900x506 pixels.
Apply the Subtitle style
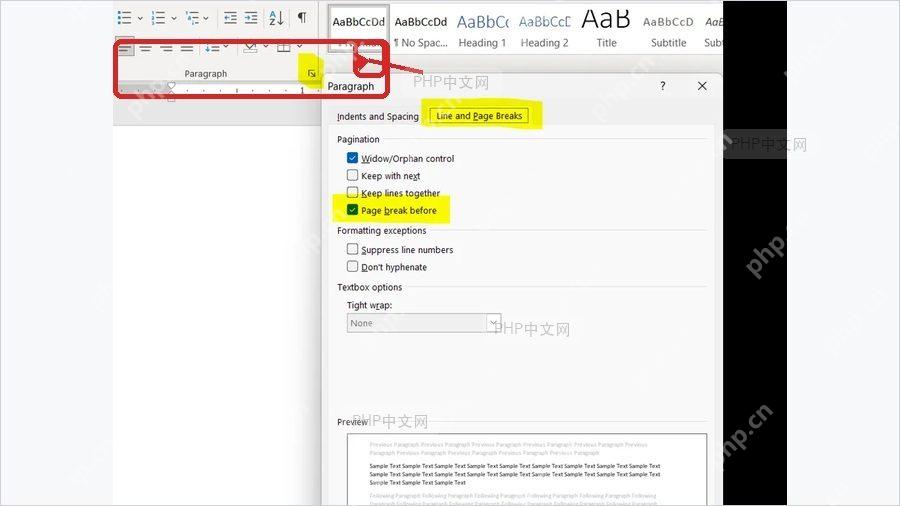pyautogui.click(x=668, y=30)
